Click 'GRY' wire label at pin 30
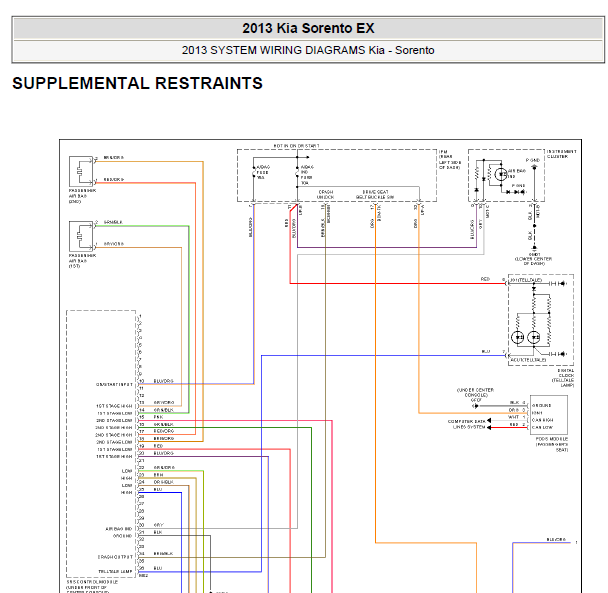This screenshot has height=593, width=608. pyautogui.click(x=158, y=525)
